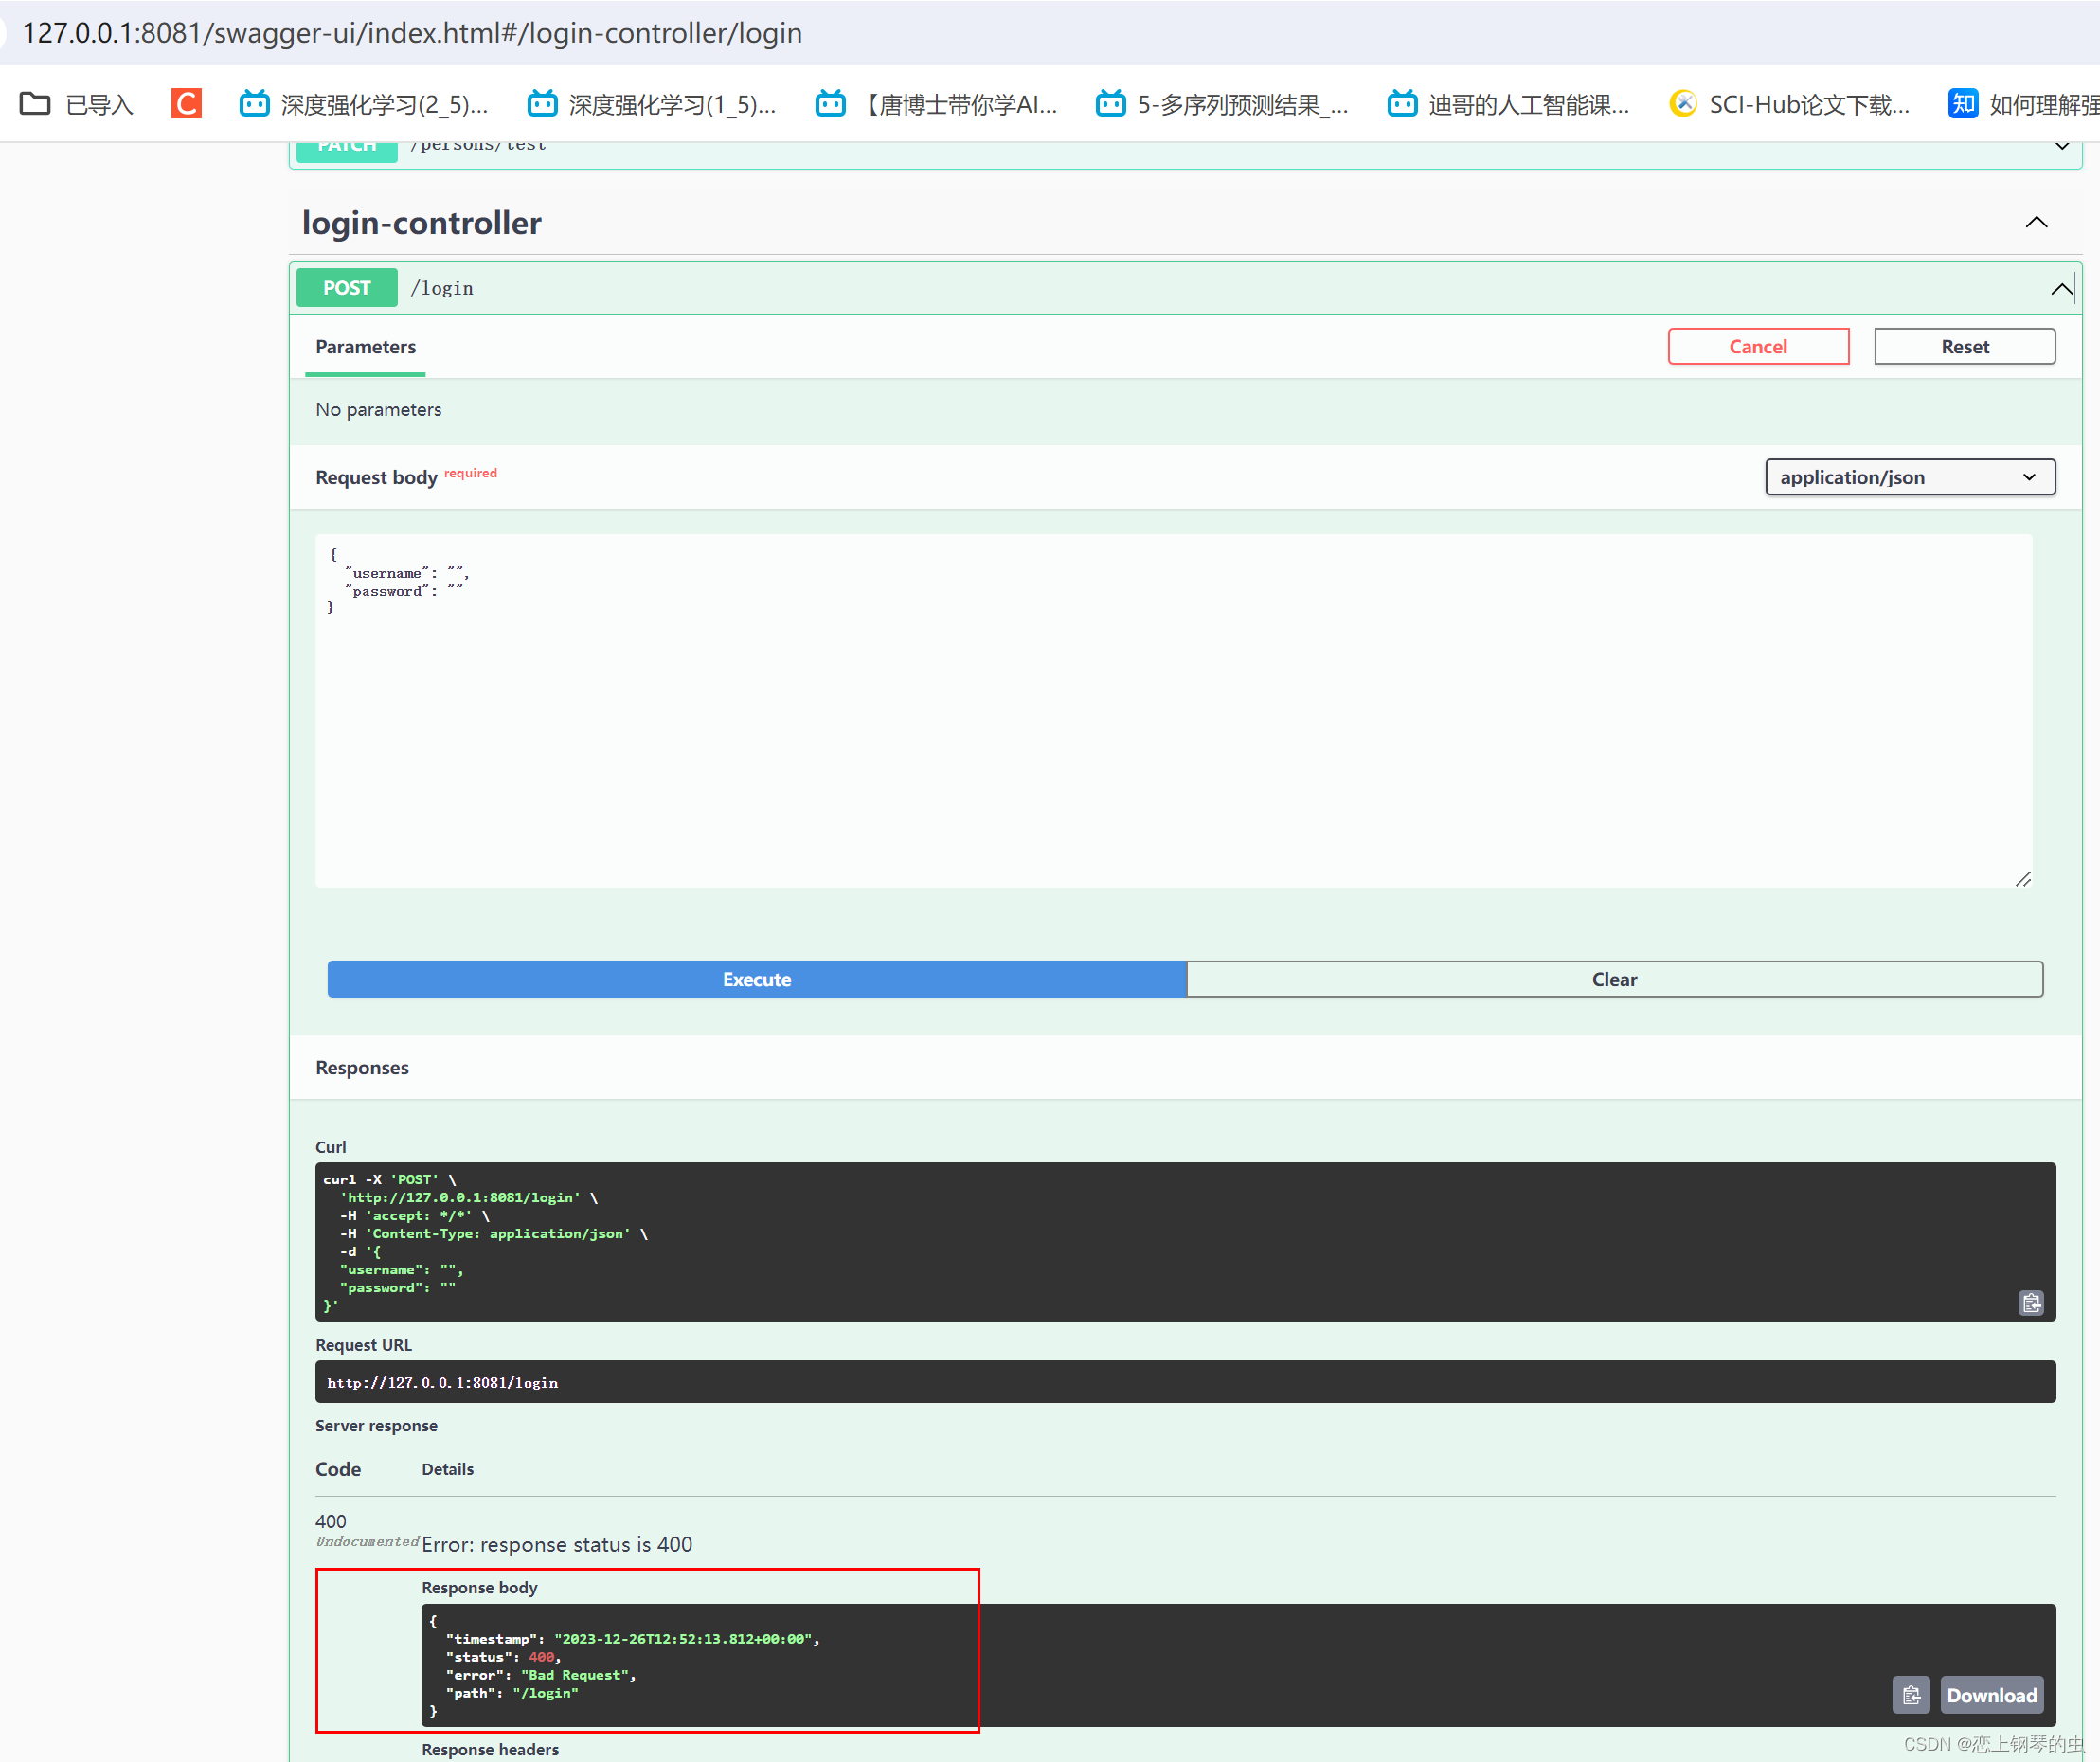
Task: Copy the response body to clipboard
Action: pos(1910,1695)
